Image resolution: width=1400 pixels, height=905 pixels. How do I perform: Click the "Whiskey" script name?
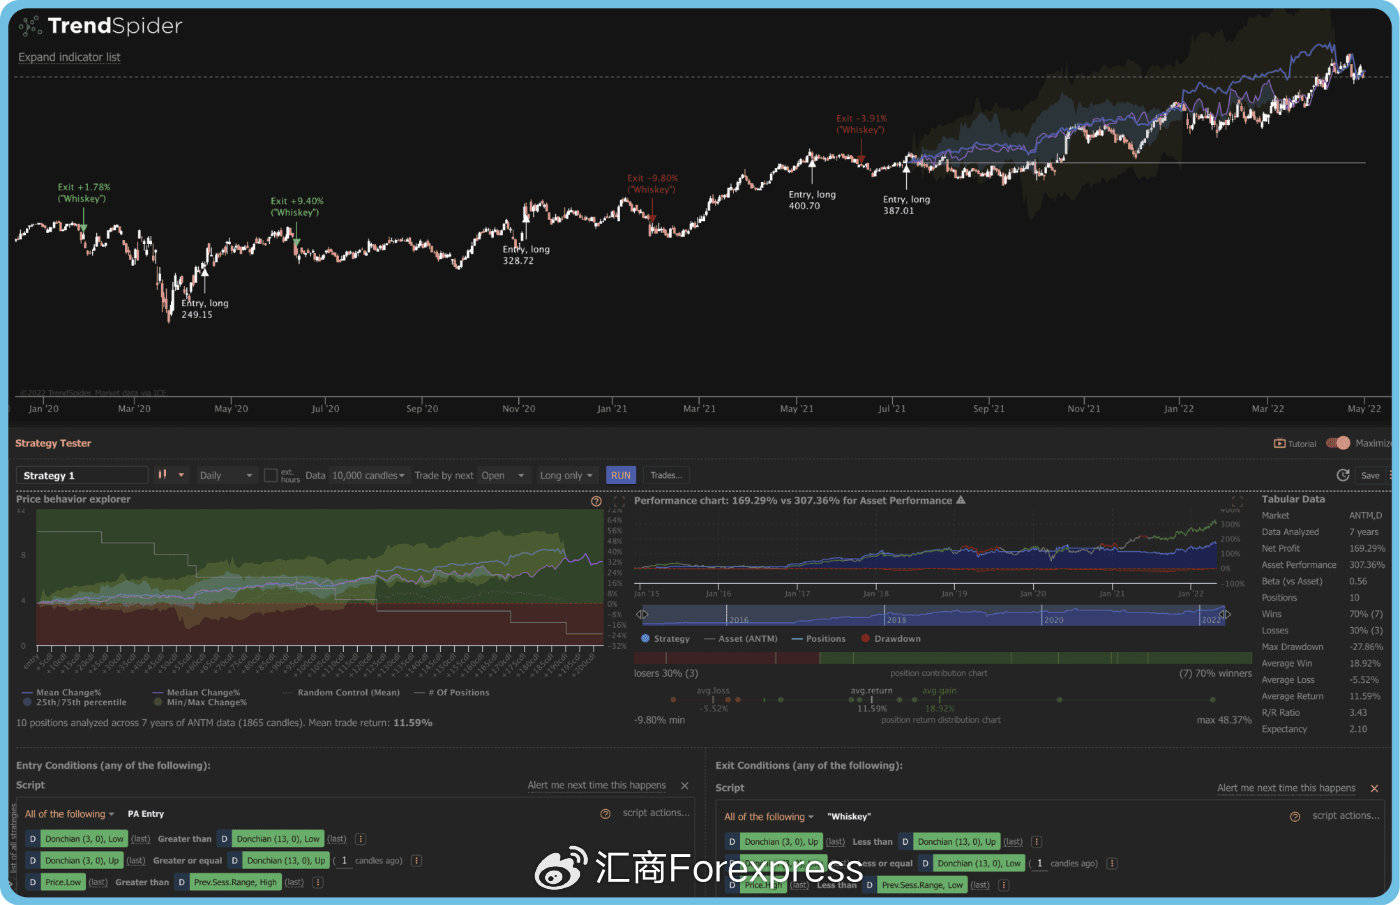(x=849, y=817)
